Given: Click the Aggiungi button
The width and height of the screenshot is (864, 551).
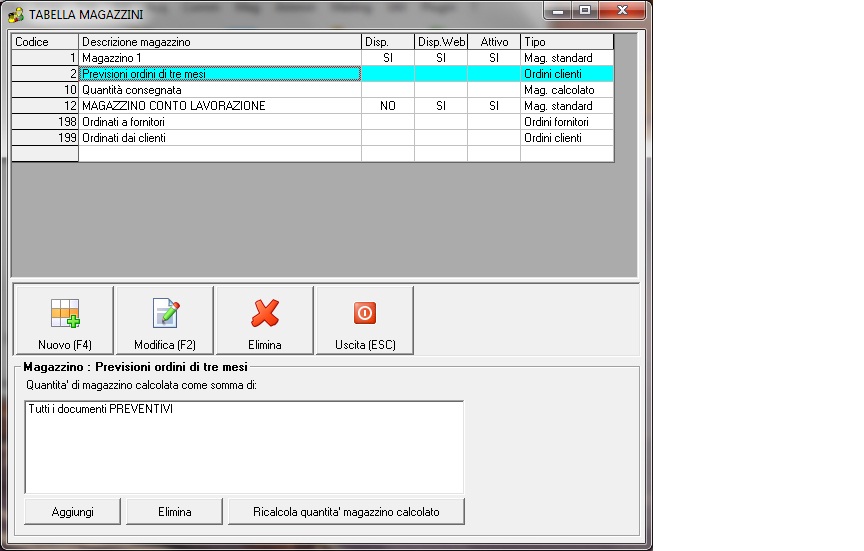Looking at the screenshot, I should click(72, 512).
